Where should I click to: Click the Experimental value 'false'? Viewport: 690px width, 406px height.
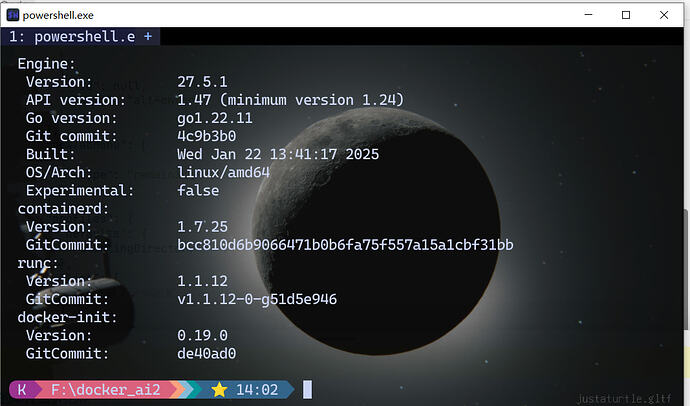198,190
